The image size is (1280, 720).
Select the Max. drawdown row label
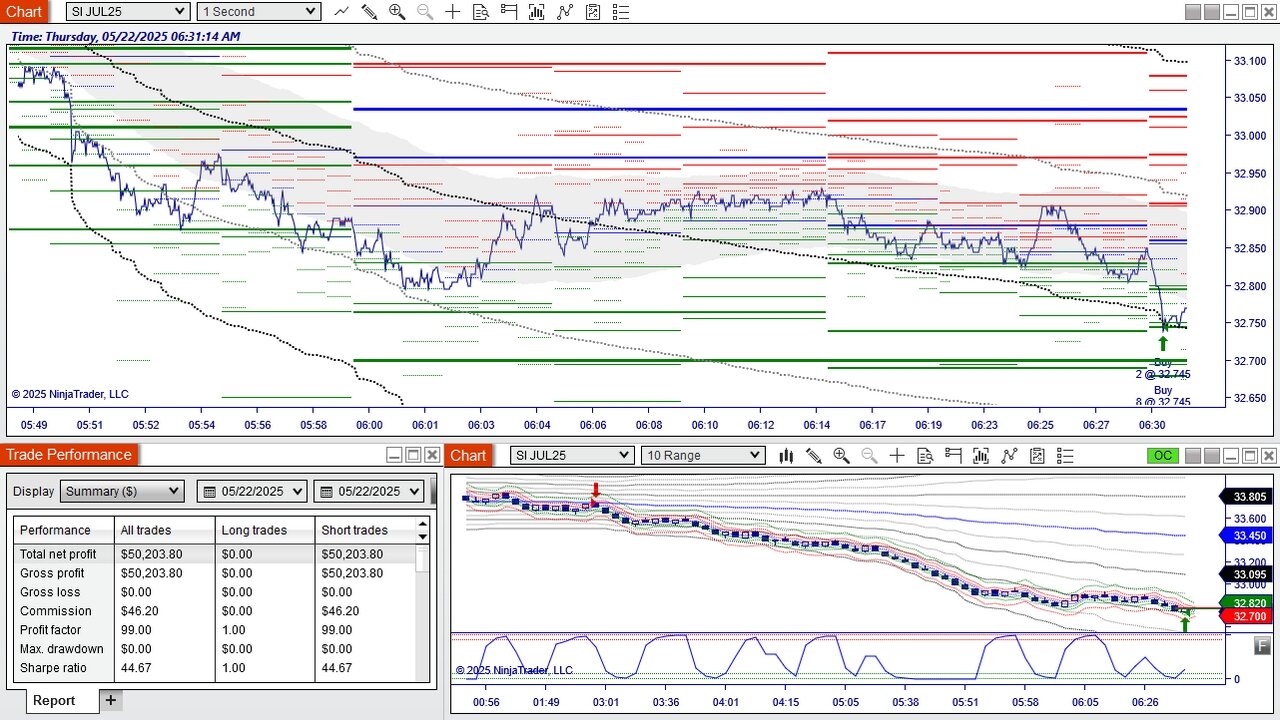point(62,649)
